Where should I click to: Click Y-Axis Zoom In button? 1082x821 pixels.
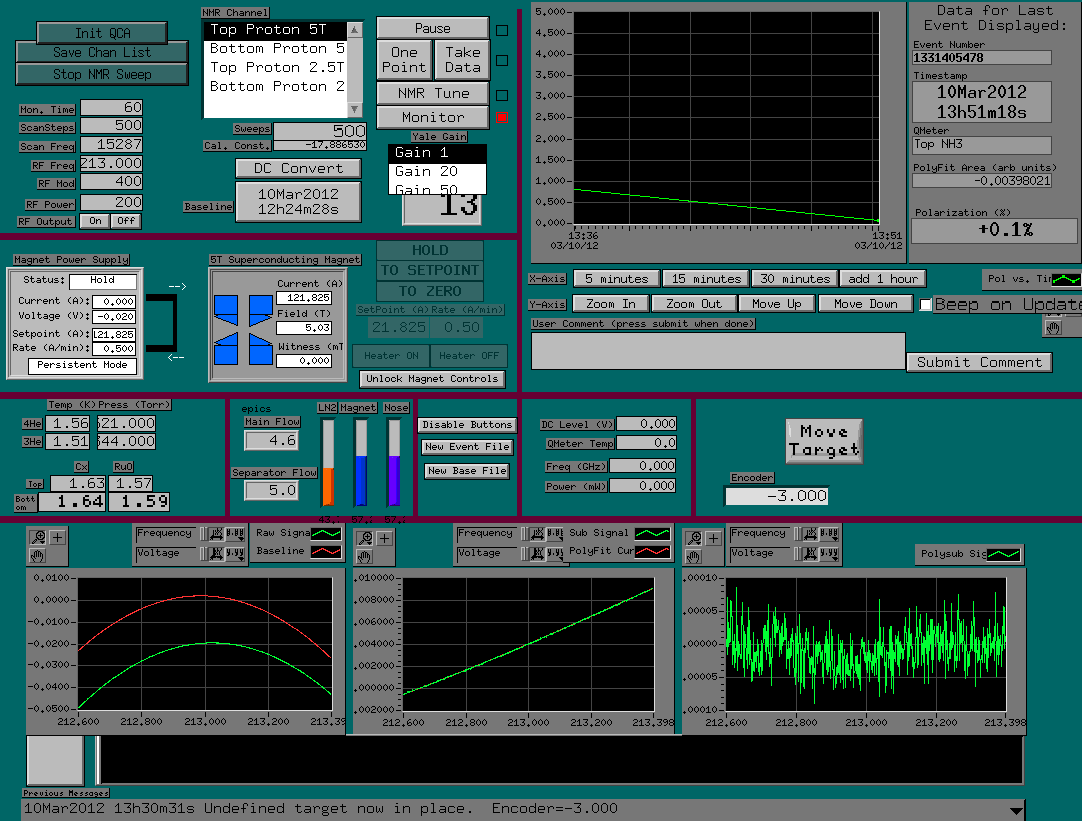click(611, 304)
